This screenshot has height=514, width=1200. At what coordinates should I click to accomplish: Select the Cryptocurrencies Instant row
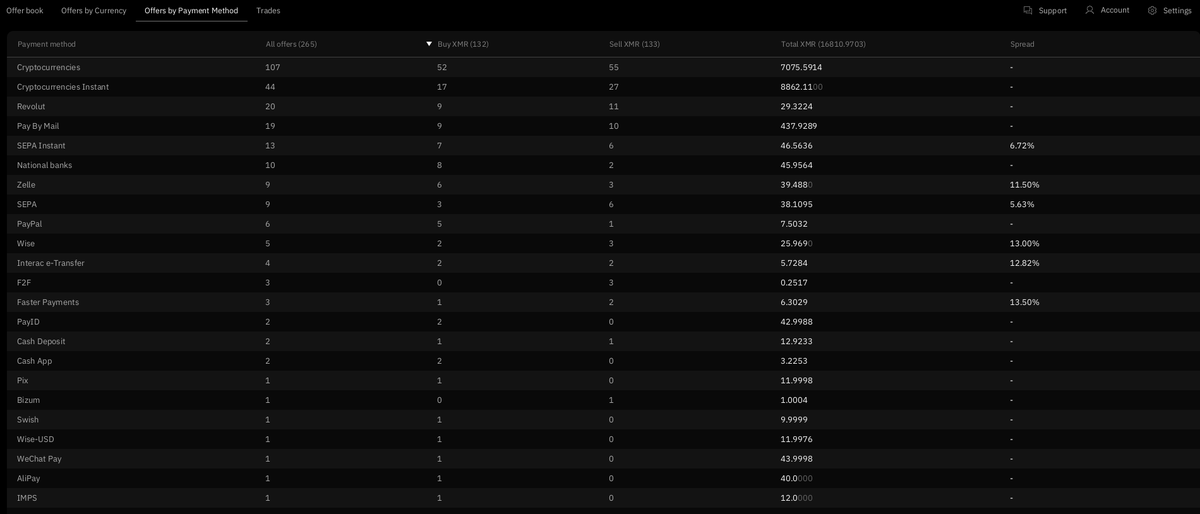point(603,87)
